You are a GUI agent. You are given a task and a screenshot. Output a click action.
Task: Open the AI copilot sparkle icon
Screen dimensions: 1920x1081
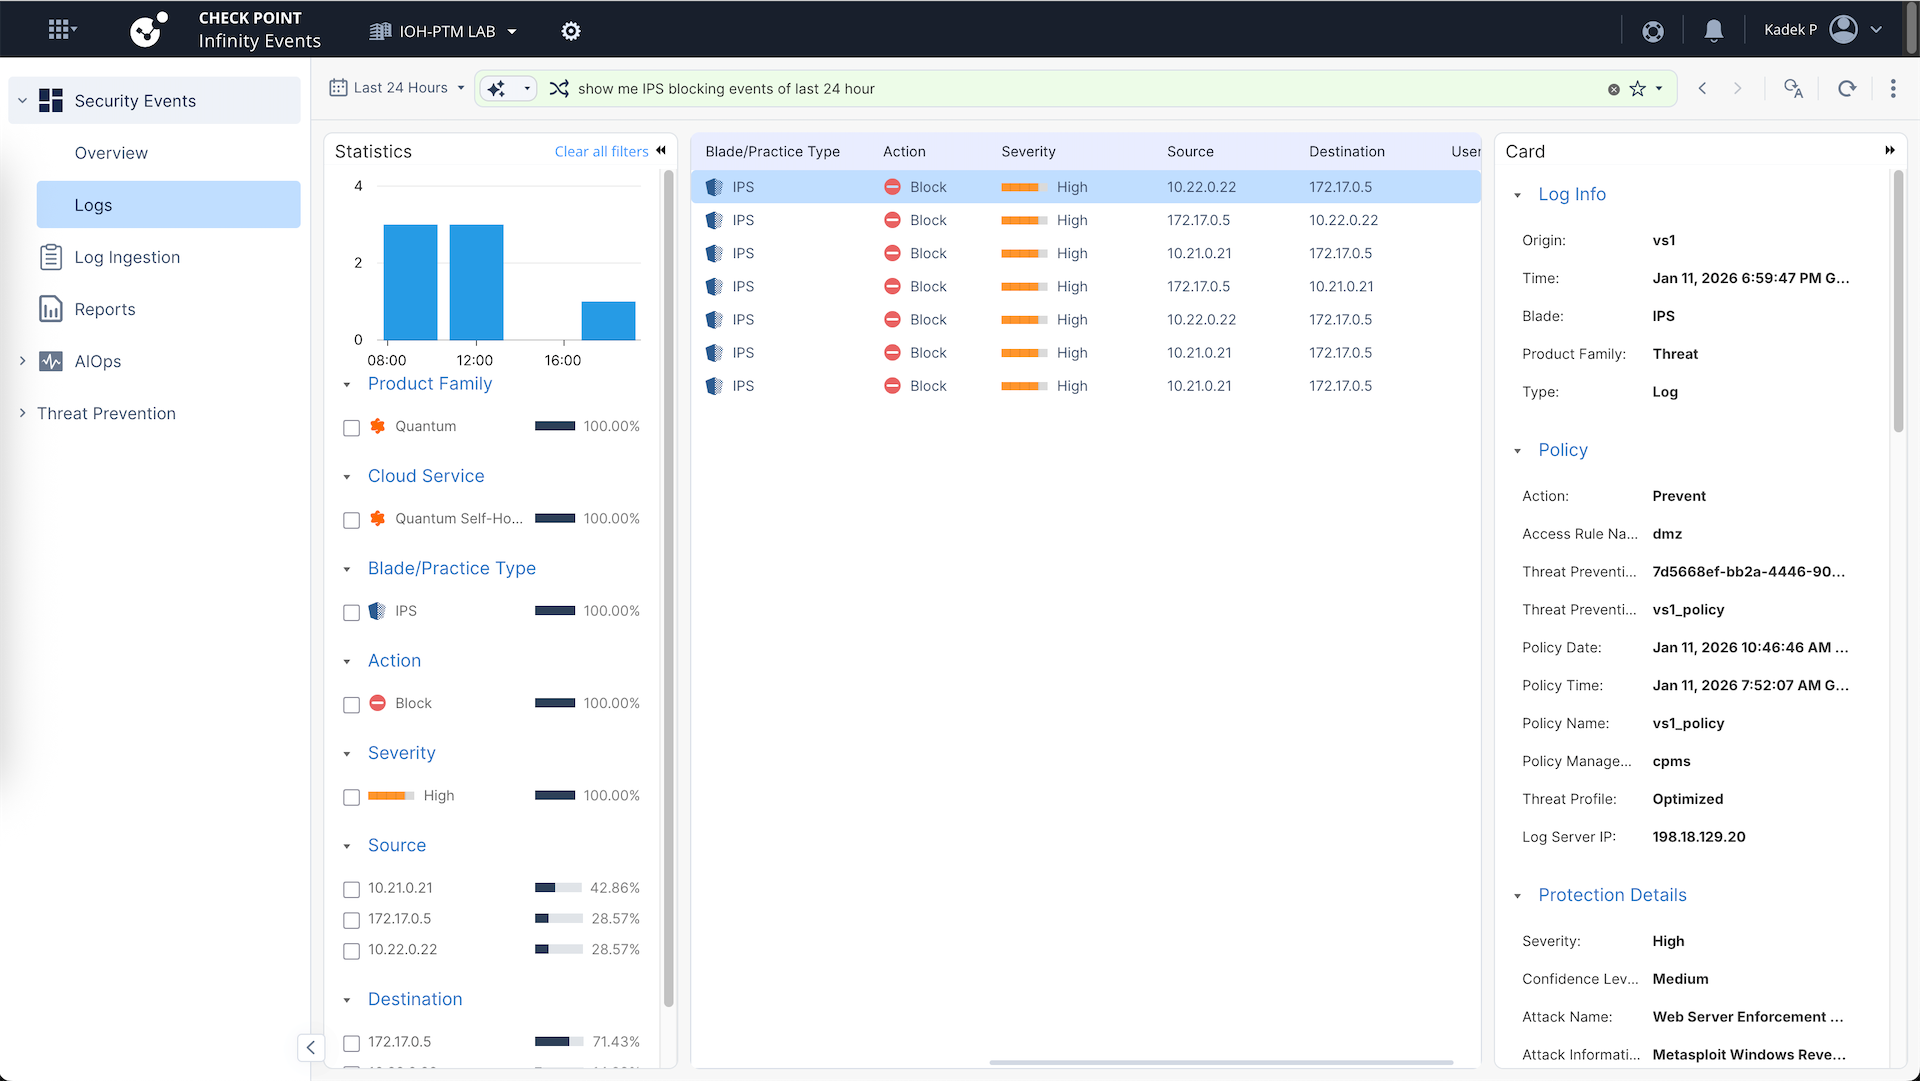[x=497, y=89]
